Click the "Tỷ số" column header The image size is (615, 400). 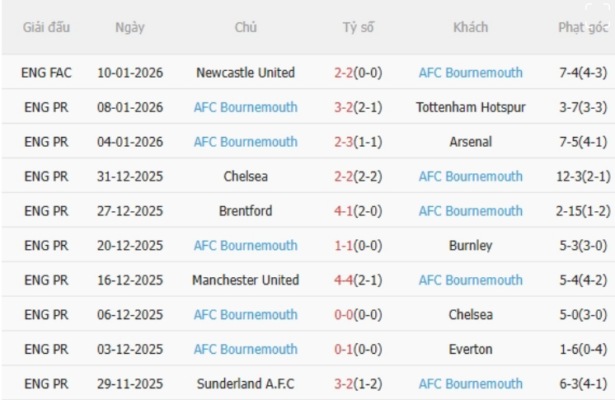click(355, 28)
